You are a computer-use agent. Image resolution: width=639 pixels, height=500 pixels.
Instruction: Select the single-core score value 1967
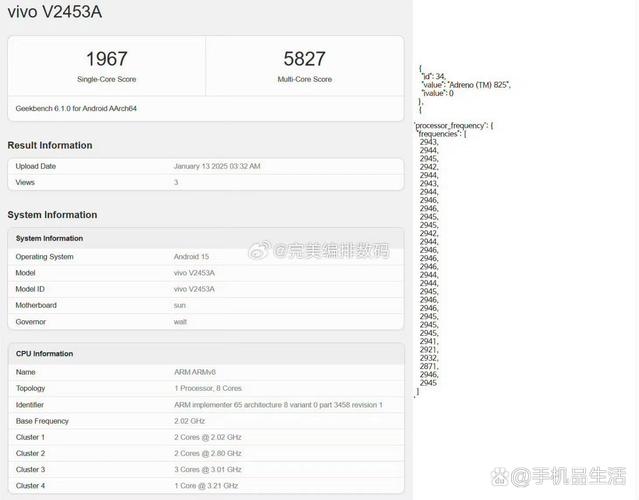[107, 59]
